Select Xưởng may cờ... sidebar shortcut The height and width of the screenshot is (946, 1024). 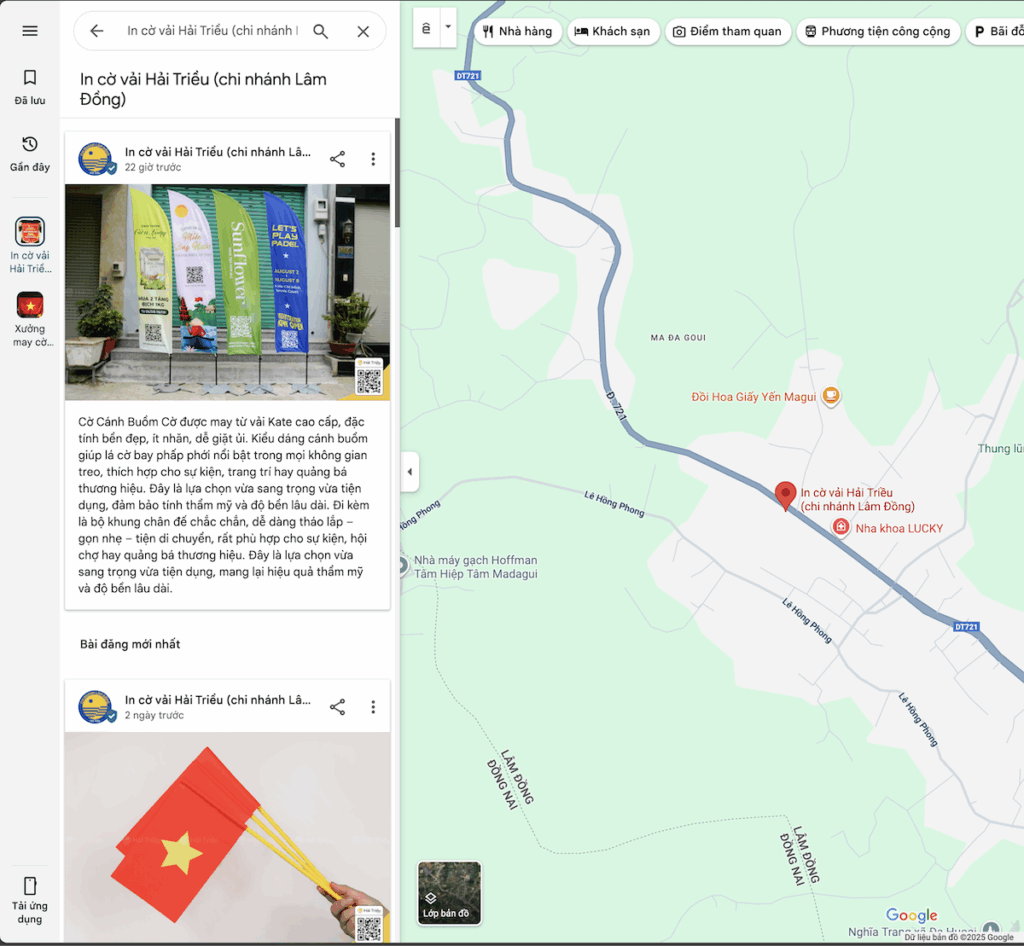tap(30, 319)
